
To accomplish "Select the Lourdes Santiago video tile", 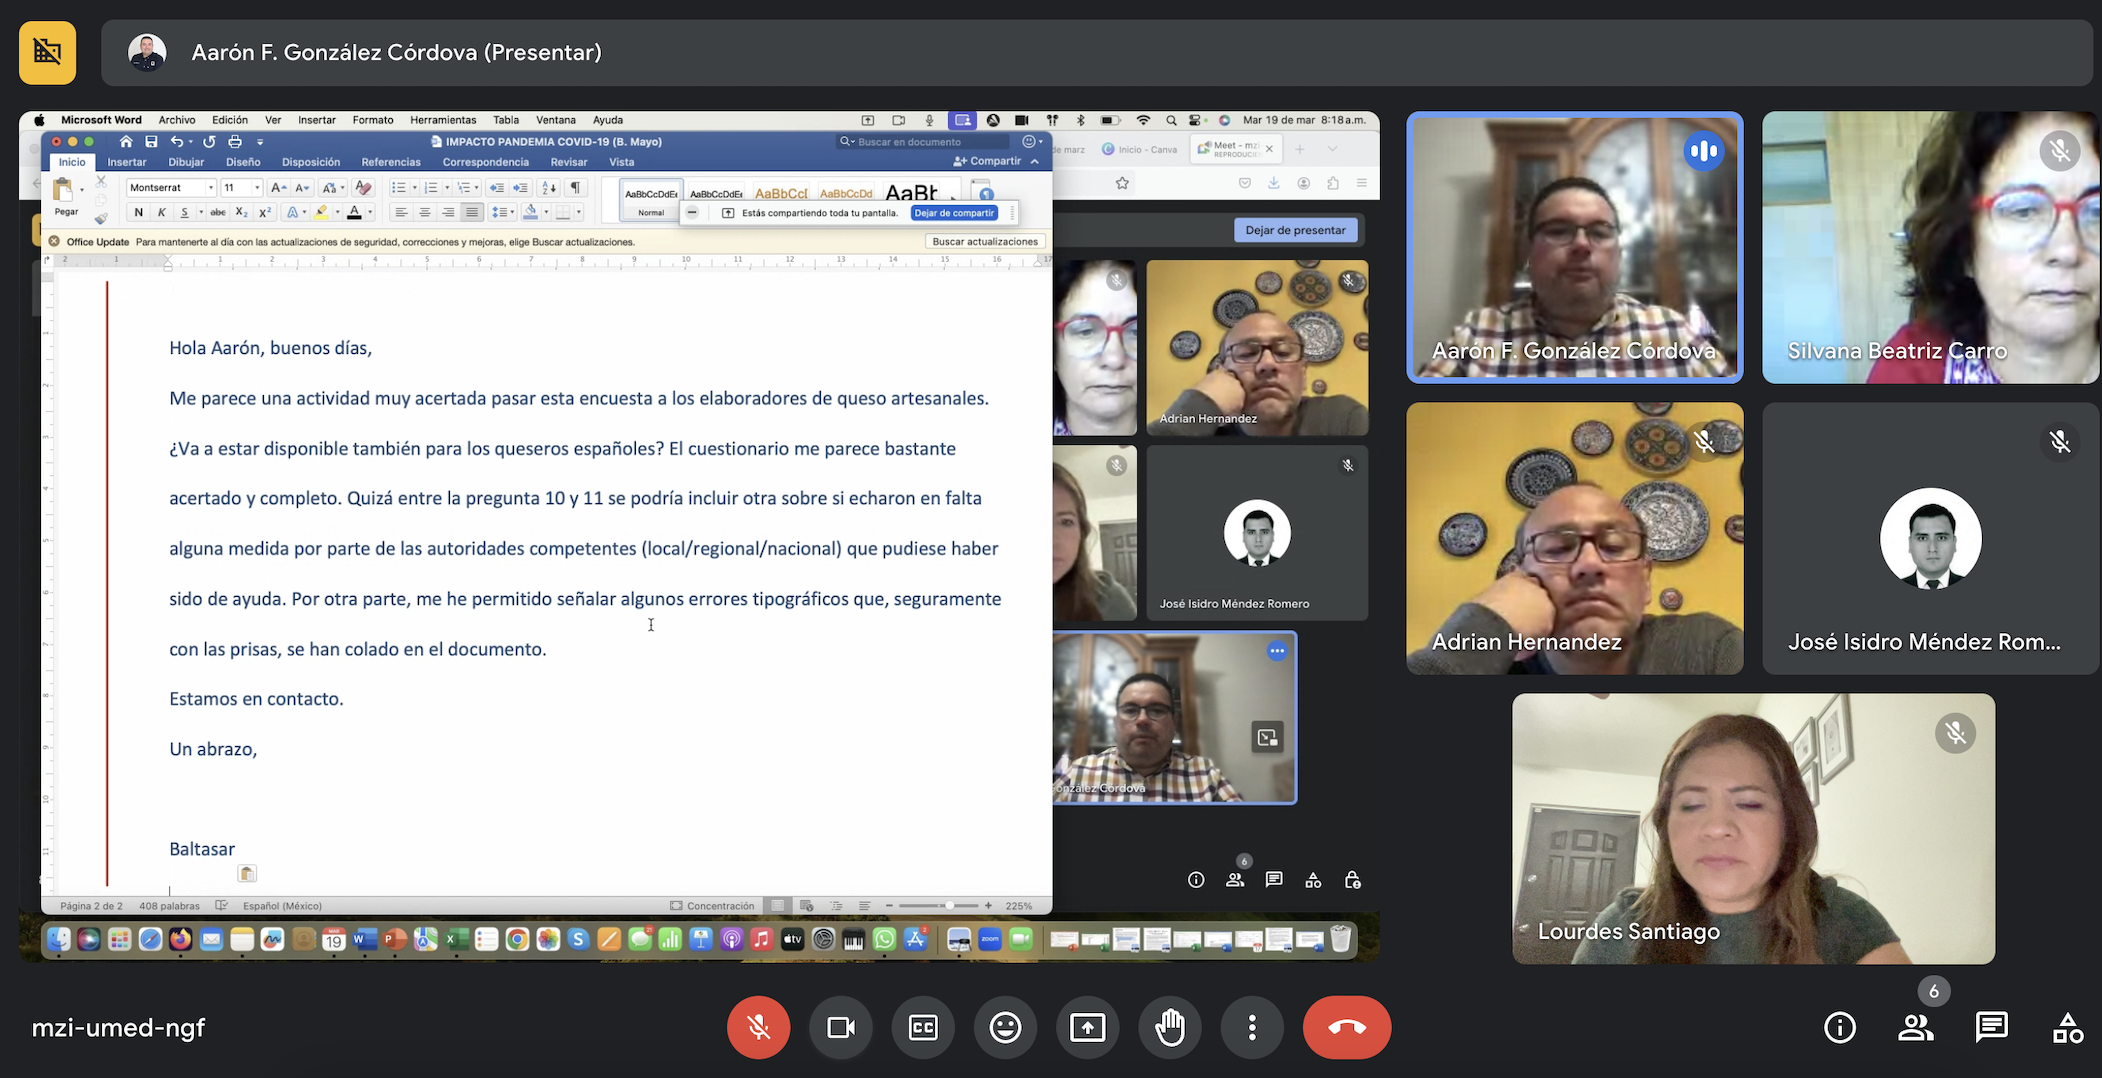I will point(1753,828).
